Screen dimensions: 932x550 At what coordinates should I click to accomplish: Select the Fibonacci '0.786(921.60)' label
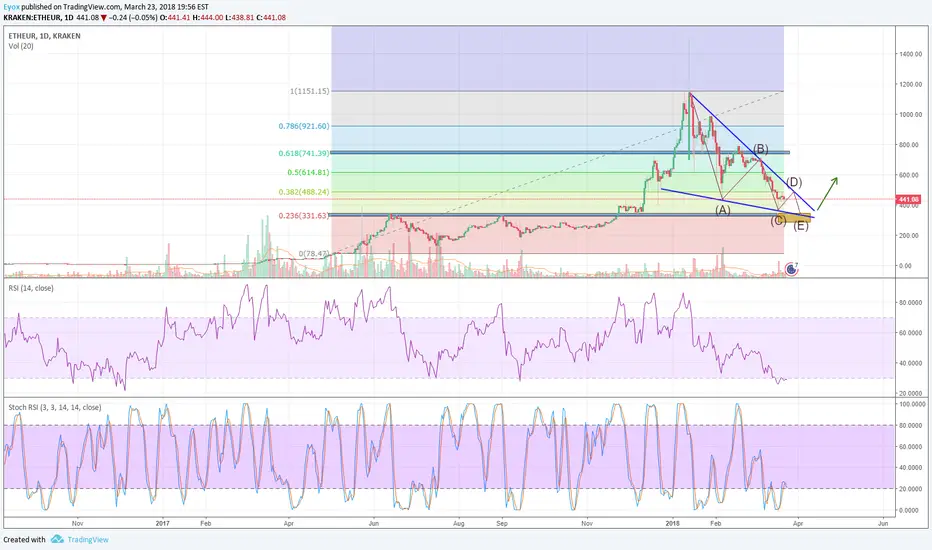[304, 126]
